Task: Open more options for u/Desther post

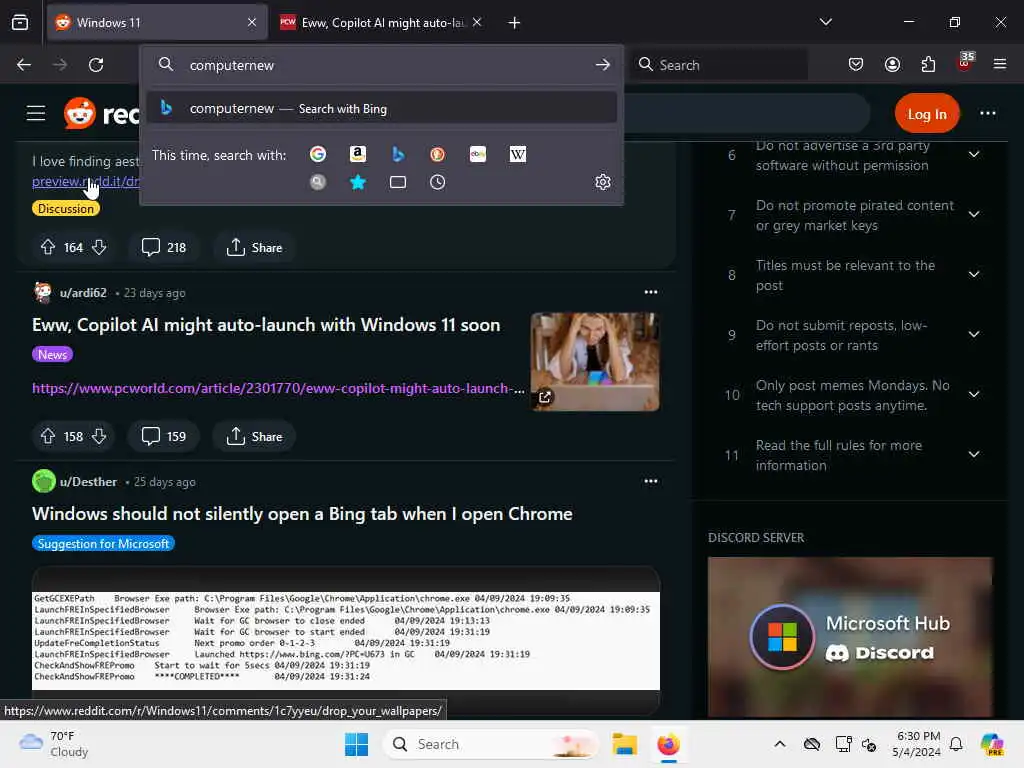Action: (x=650, y=481)
